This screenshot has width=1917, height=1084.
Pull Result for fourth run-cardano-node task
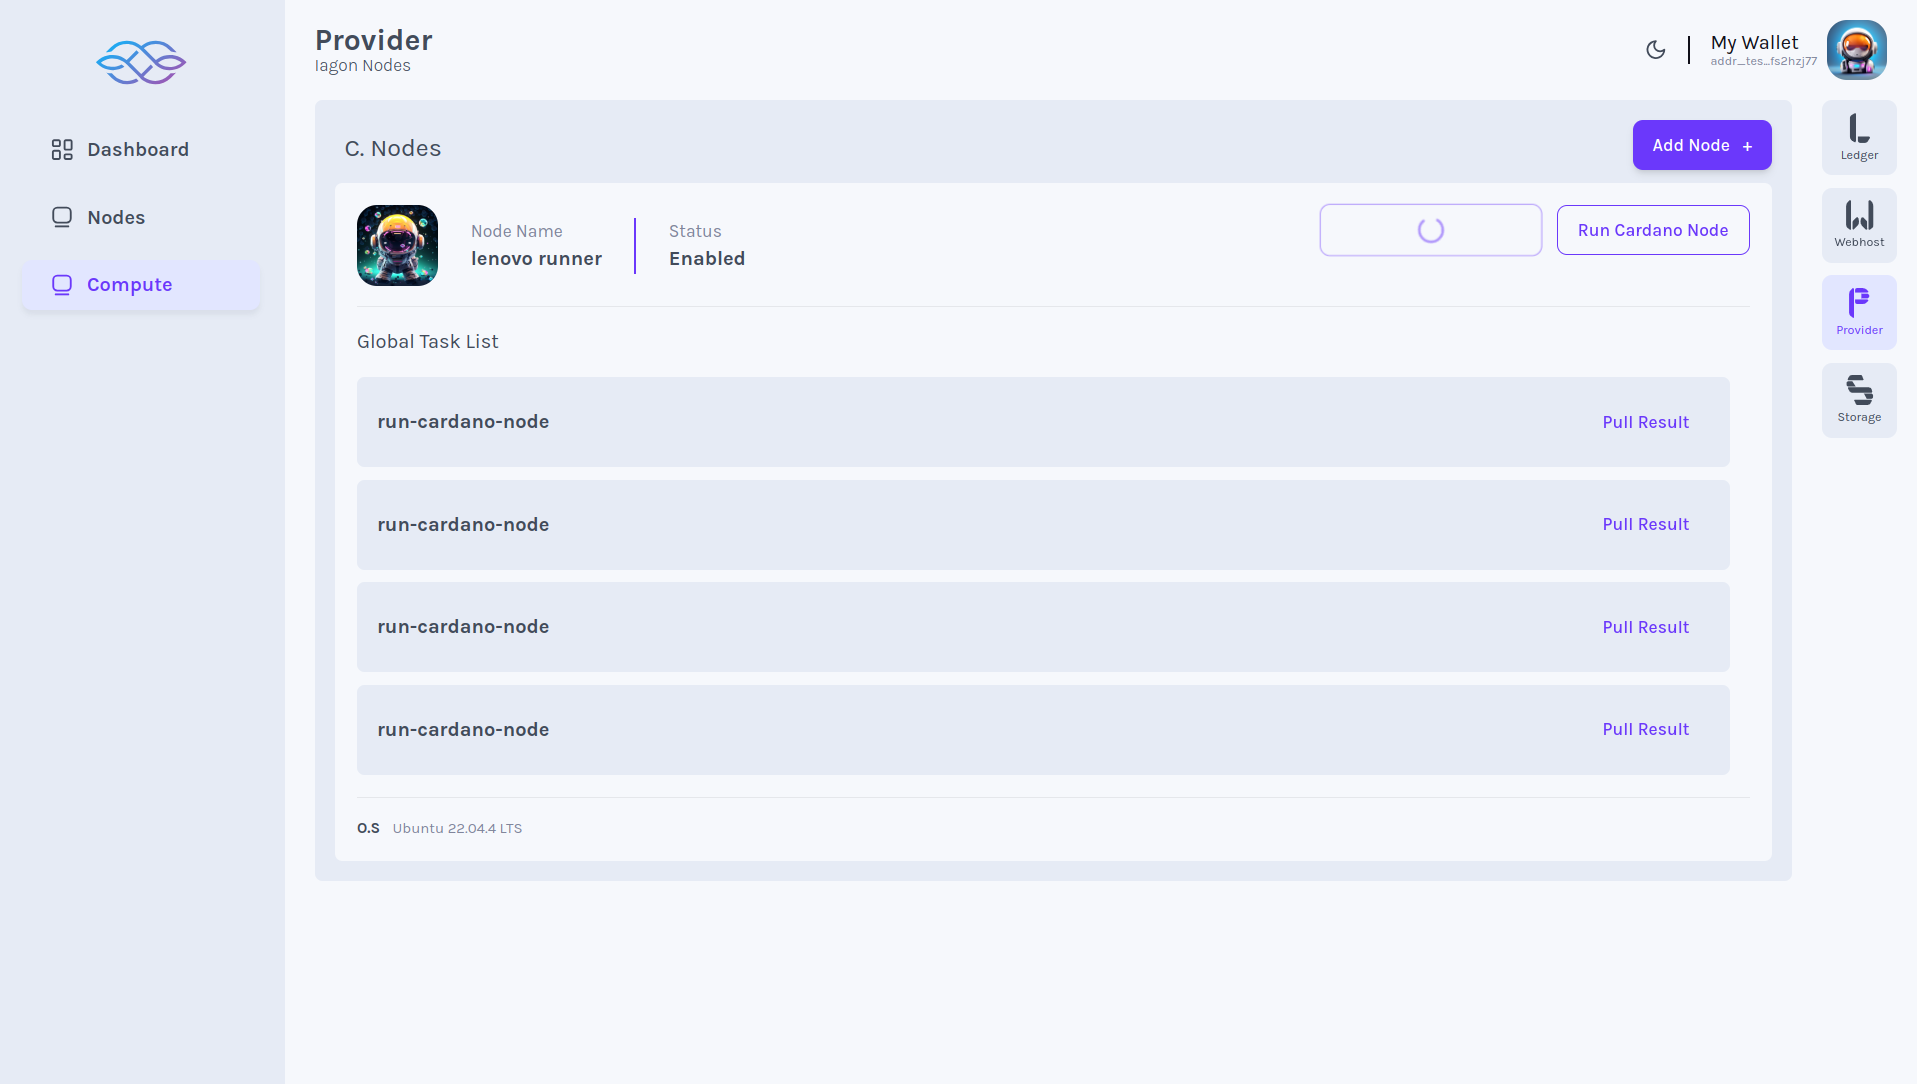[x=1645, y=729]
